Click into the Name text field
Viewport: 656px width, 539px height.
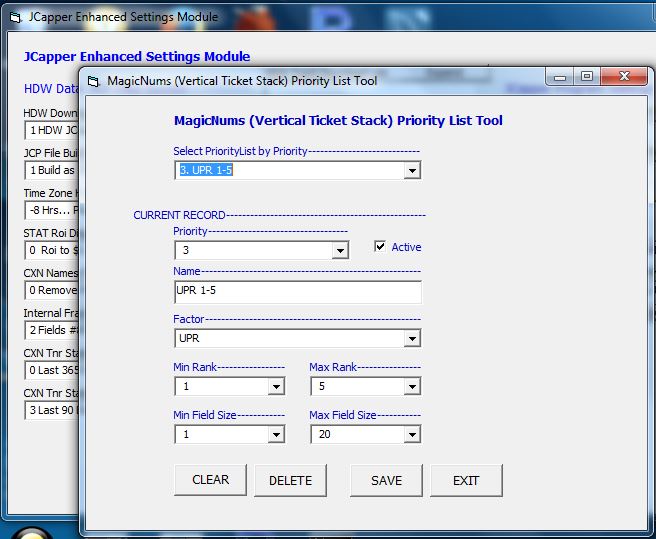coord(298,292)
